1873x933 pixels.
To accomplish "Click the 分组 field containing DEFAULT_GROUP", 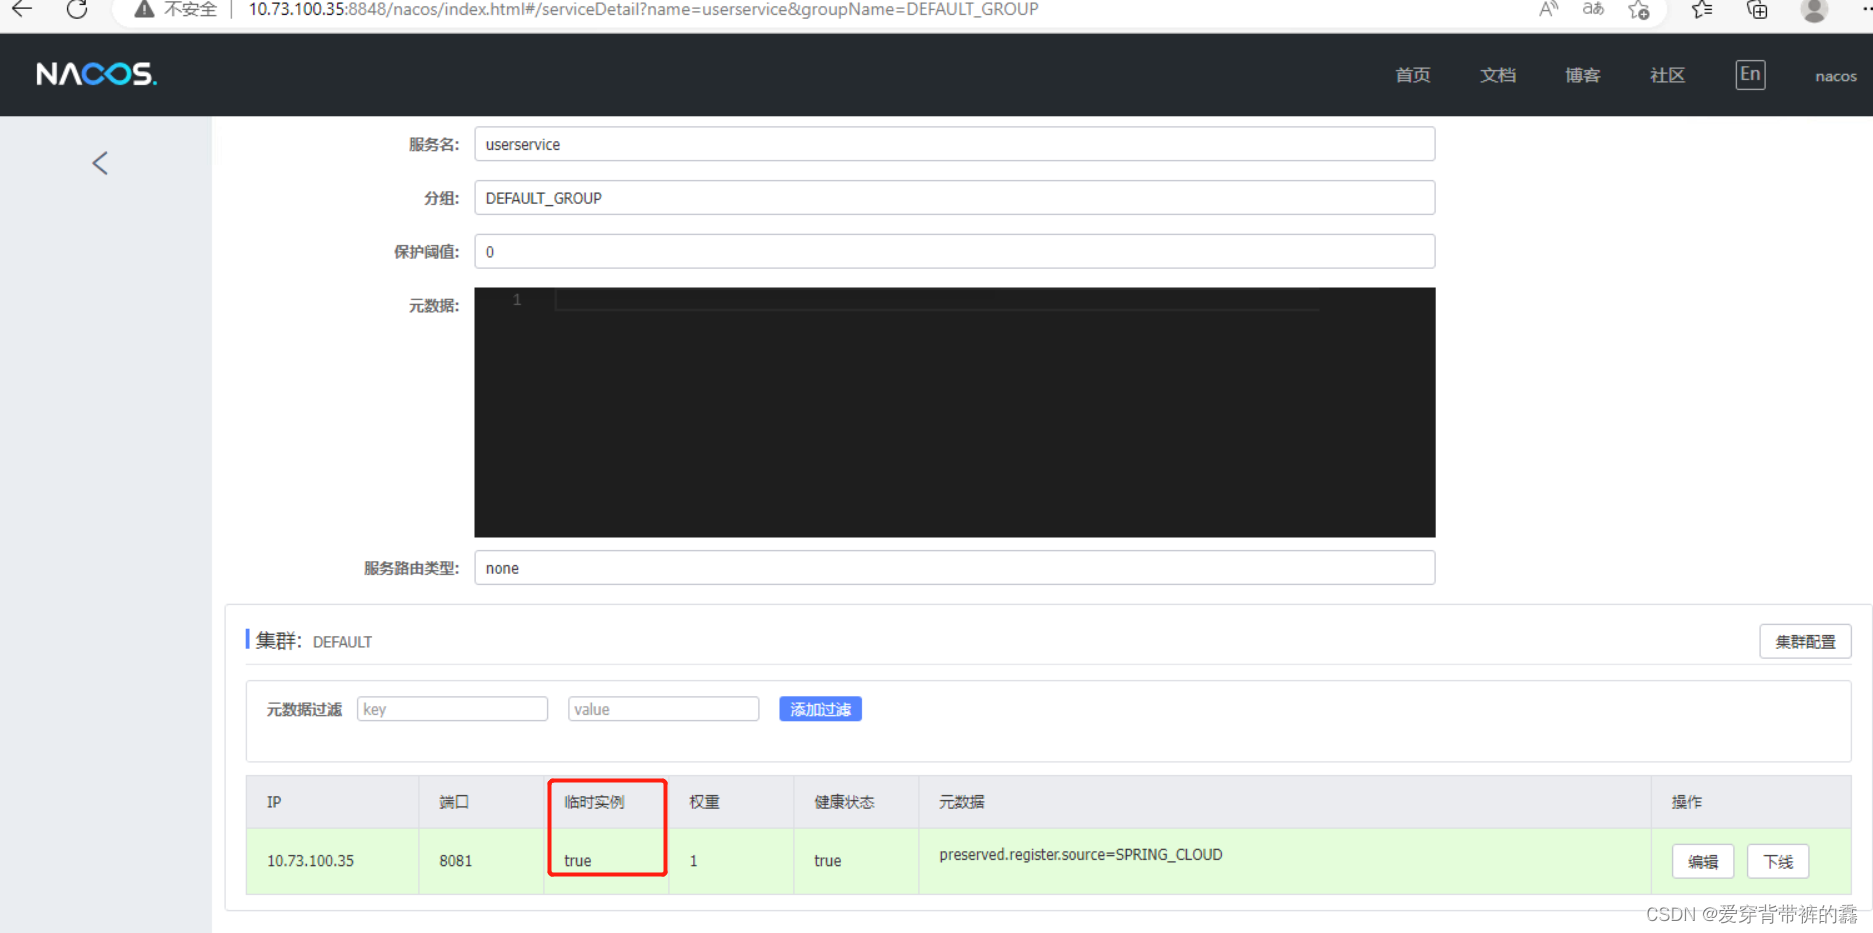I will [x=954, y=198].
